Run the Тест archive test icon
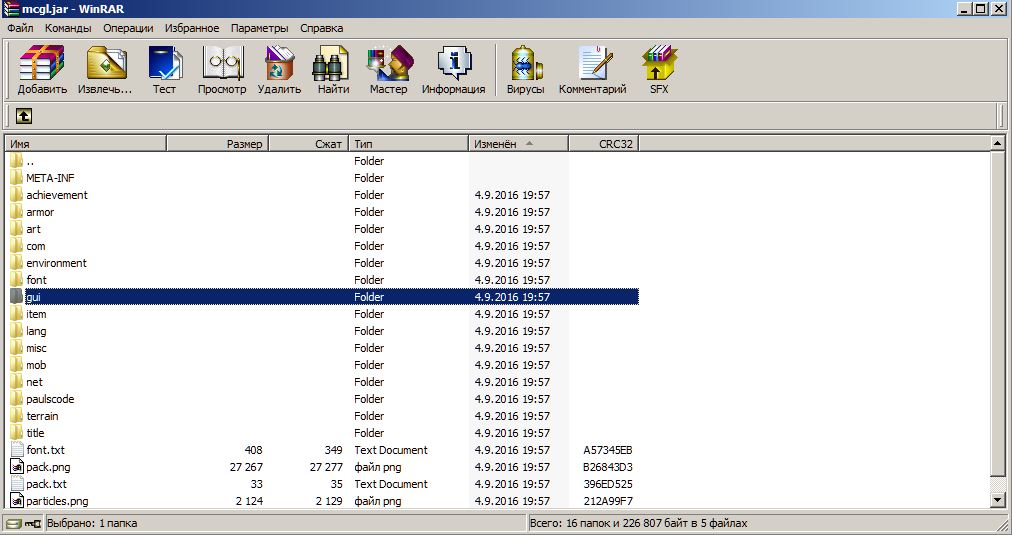1012x535 pixels. (x=164, y=70)
